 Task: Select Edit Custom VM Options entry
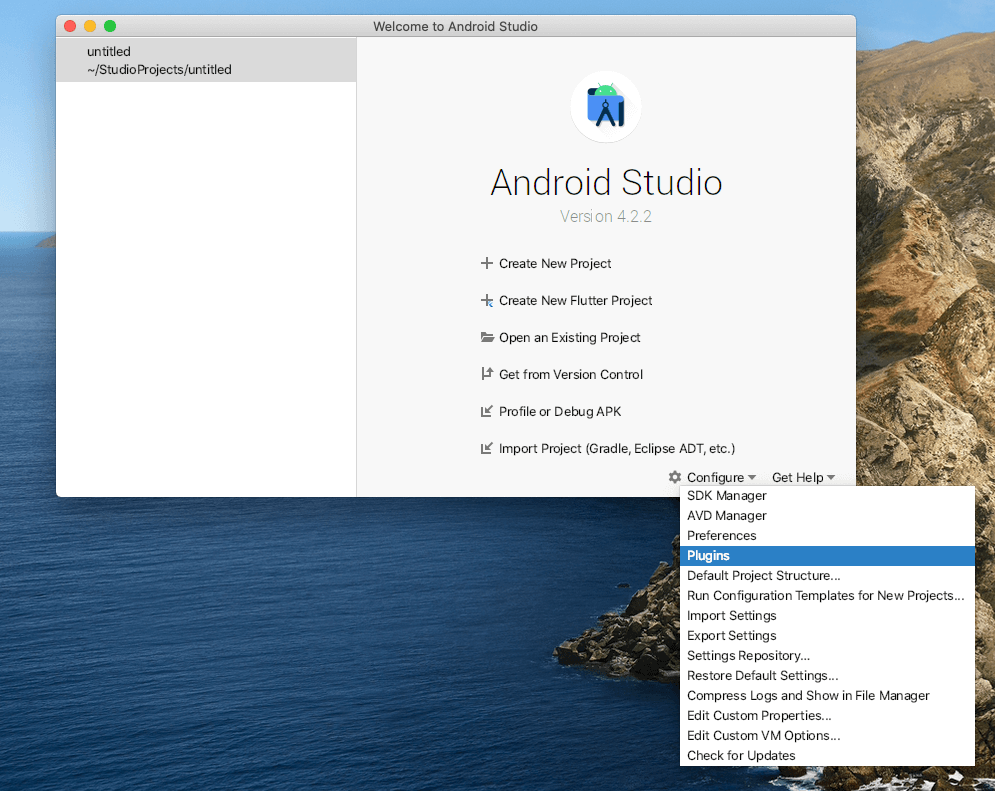[x=763, y=736]
